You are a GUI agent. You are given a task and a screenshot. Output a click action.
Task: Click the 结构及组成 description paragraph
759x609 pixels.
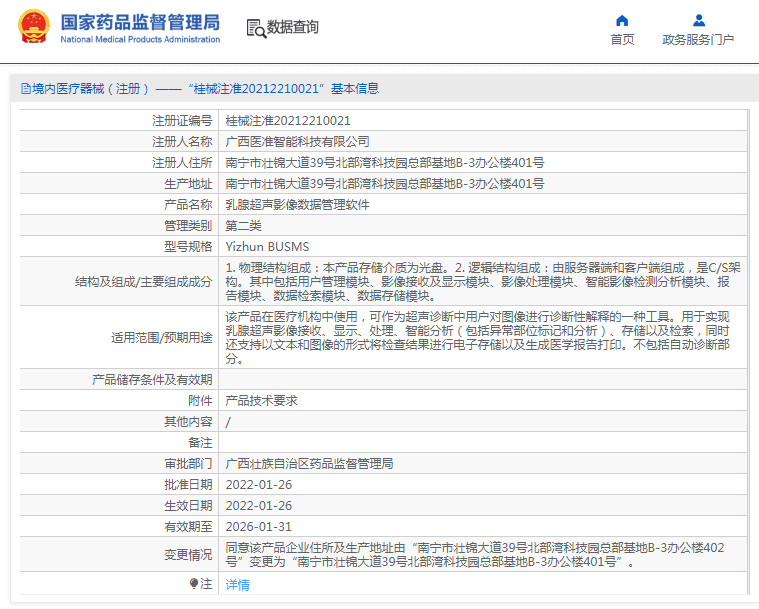pyautogui.click(x=483, y=281)
